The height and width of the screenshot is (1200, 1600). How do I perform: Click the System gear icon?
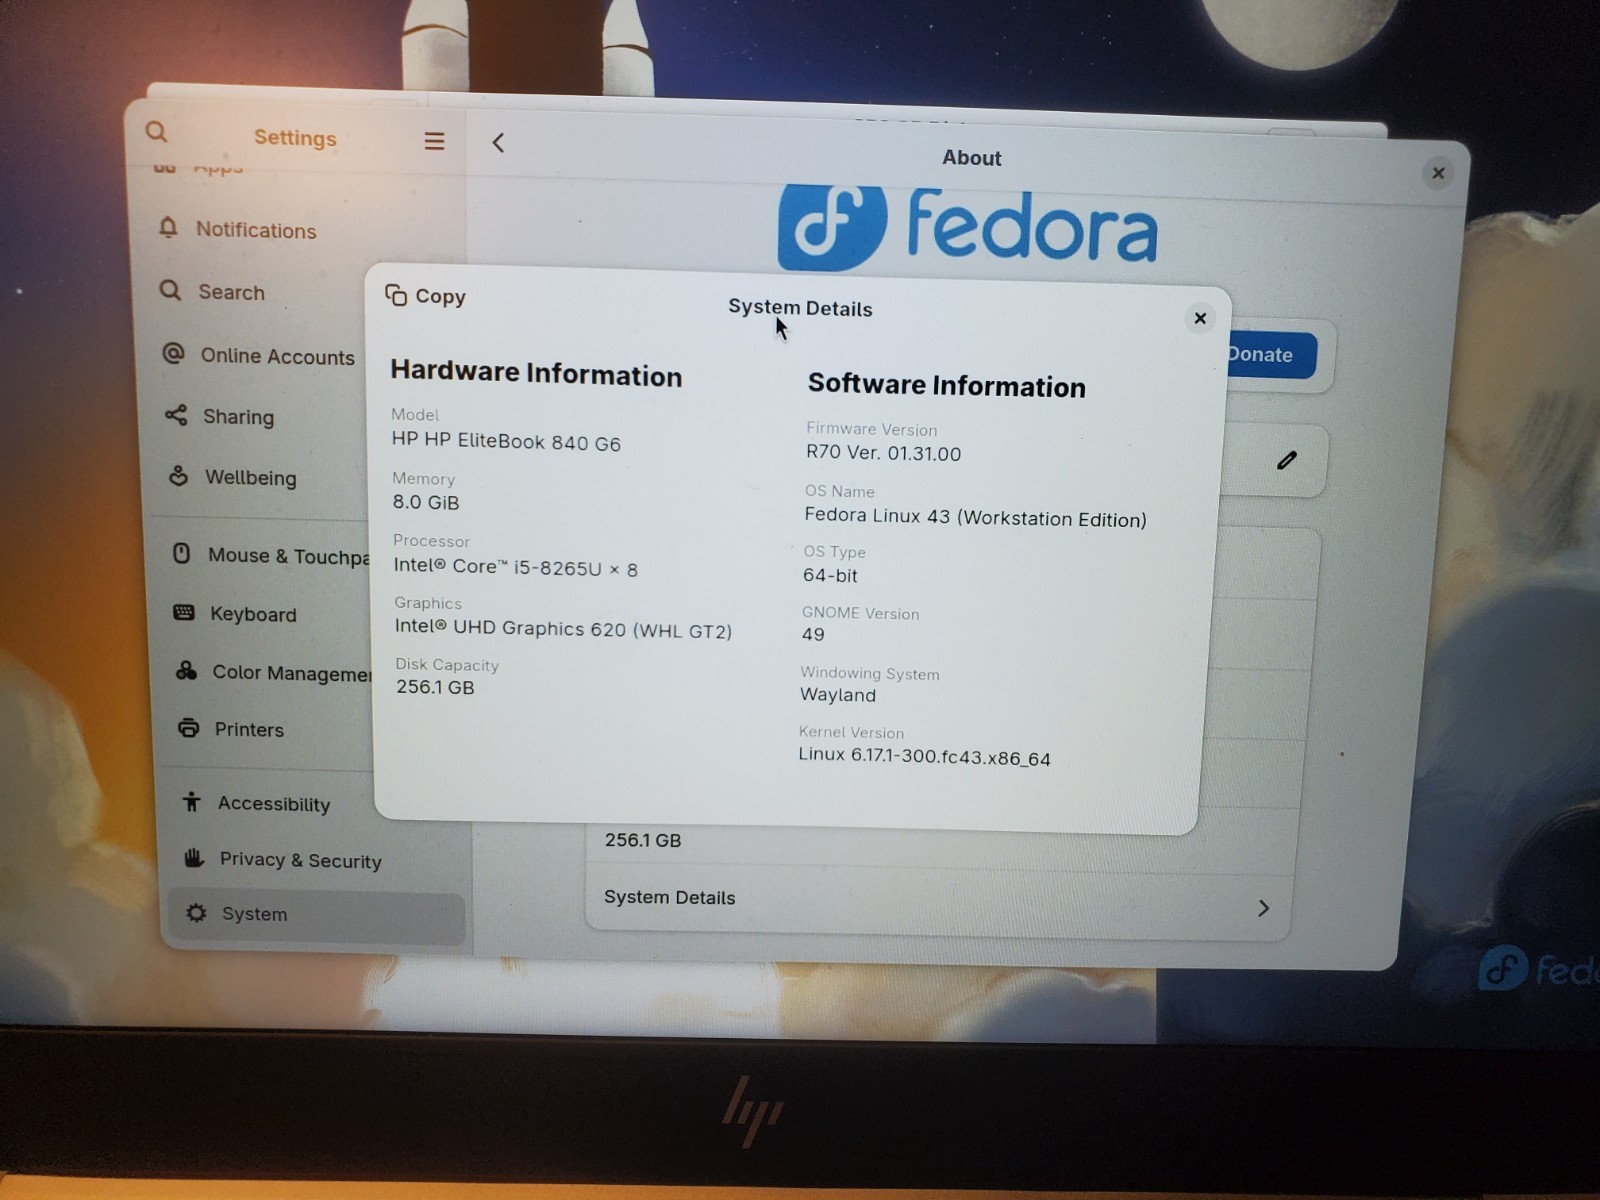[196, 913]
